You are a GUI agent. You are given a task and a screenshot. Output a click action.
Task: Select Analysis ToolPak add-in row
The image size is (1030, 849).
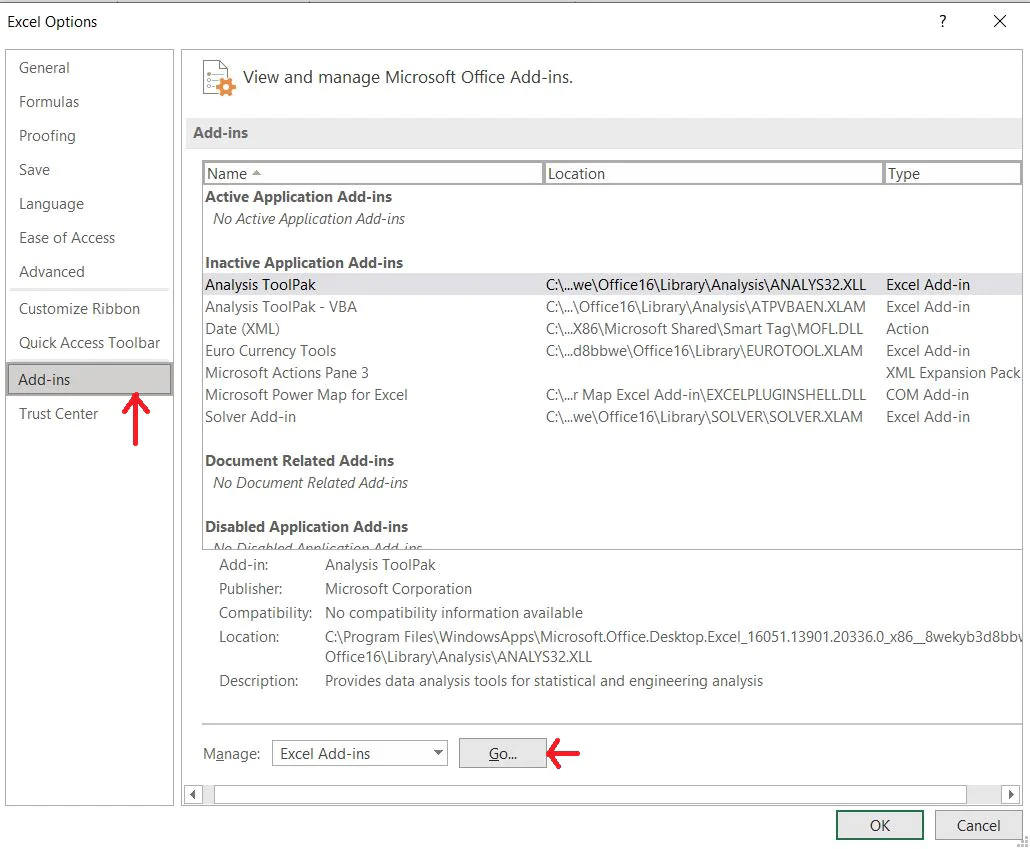click(612, 285)
